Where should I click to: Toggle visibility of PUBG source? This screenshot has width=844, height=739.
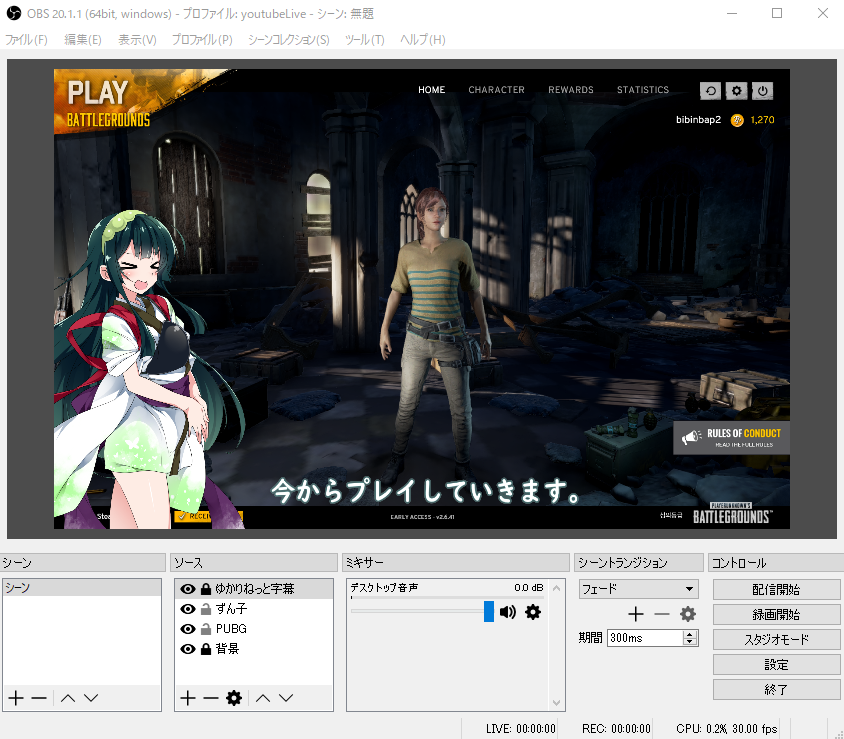[188, 629]
